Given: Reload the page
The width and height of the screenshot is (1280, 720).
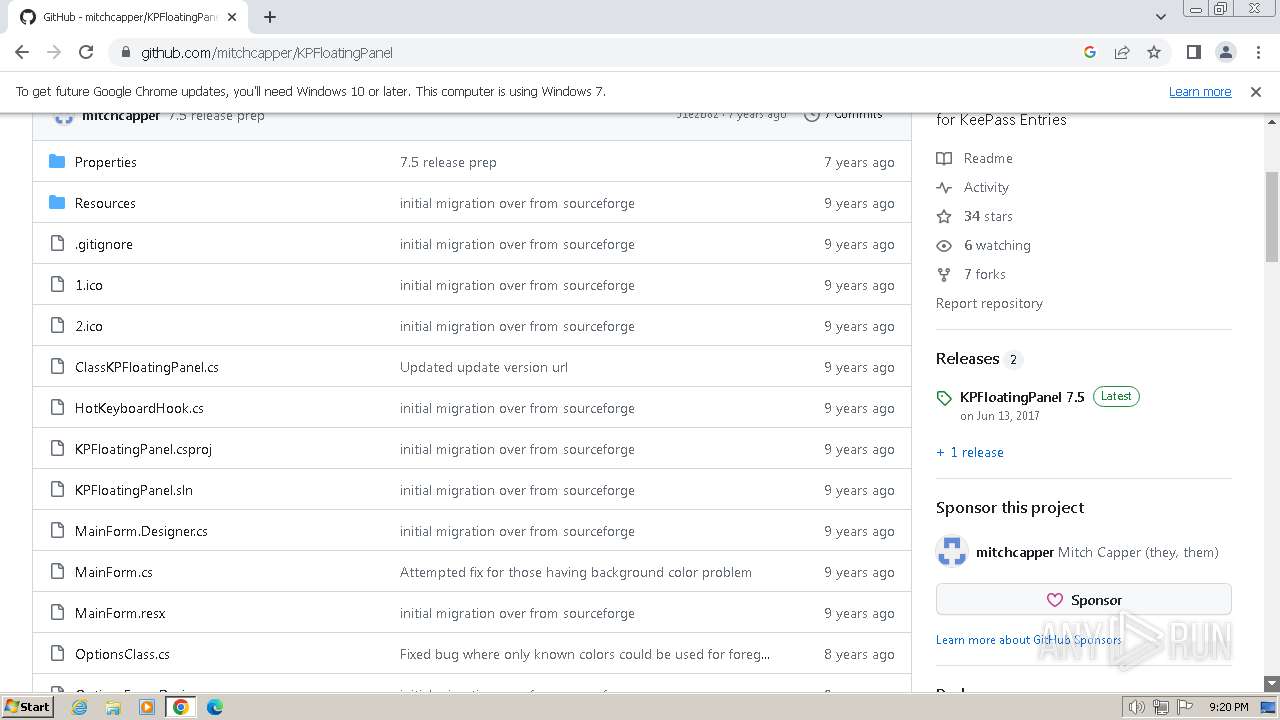Looking at the screenshot, I should tap(86, 52).
